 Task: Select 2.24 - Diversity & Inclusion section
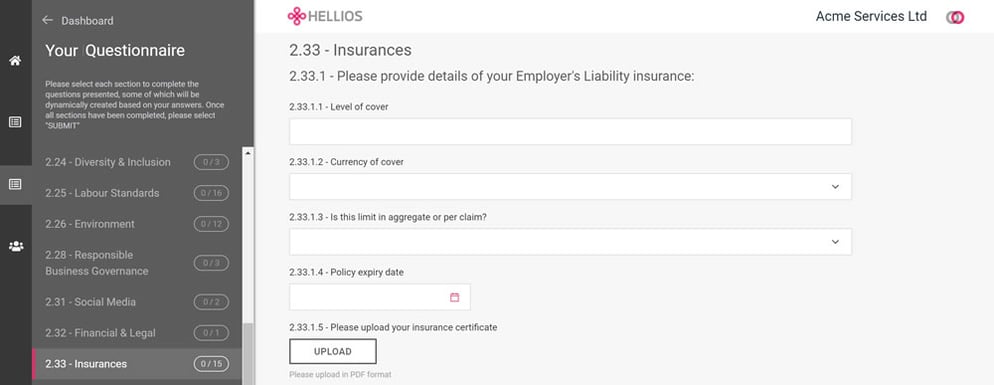(x=136, y=162)
